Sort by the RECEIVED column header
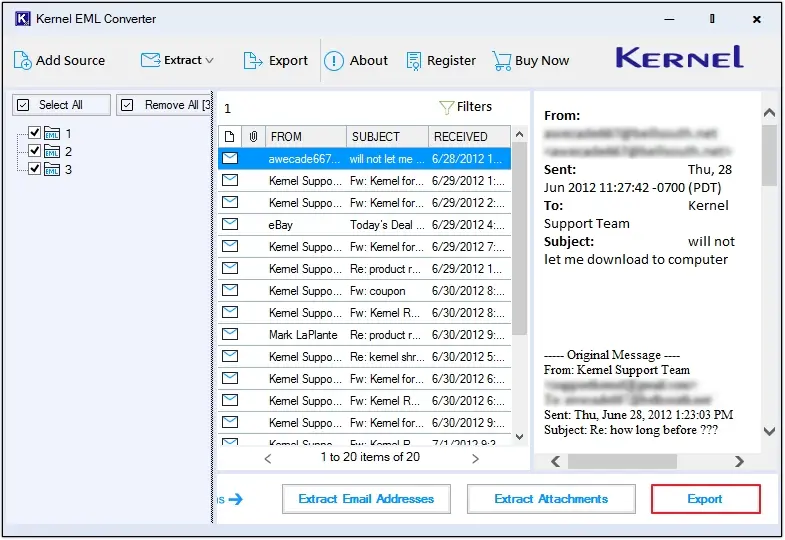The width and height of the screenshot is (785, 540). 469,137
